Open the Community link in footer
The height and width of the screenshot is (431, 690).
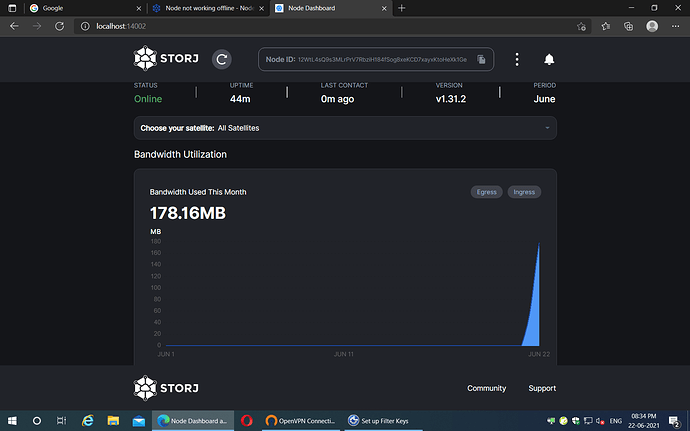(x=486, y=388)
